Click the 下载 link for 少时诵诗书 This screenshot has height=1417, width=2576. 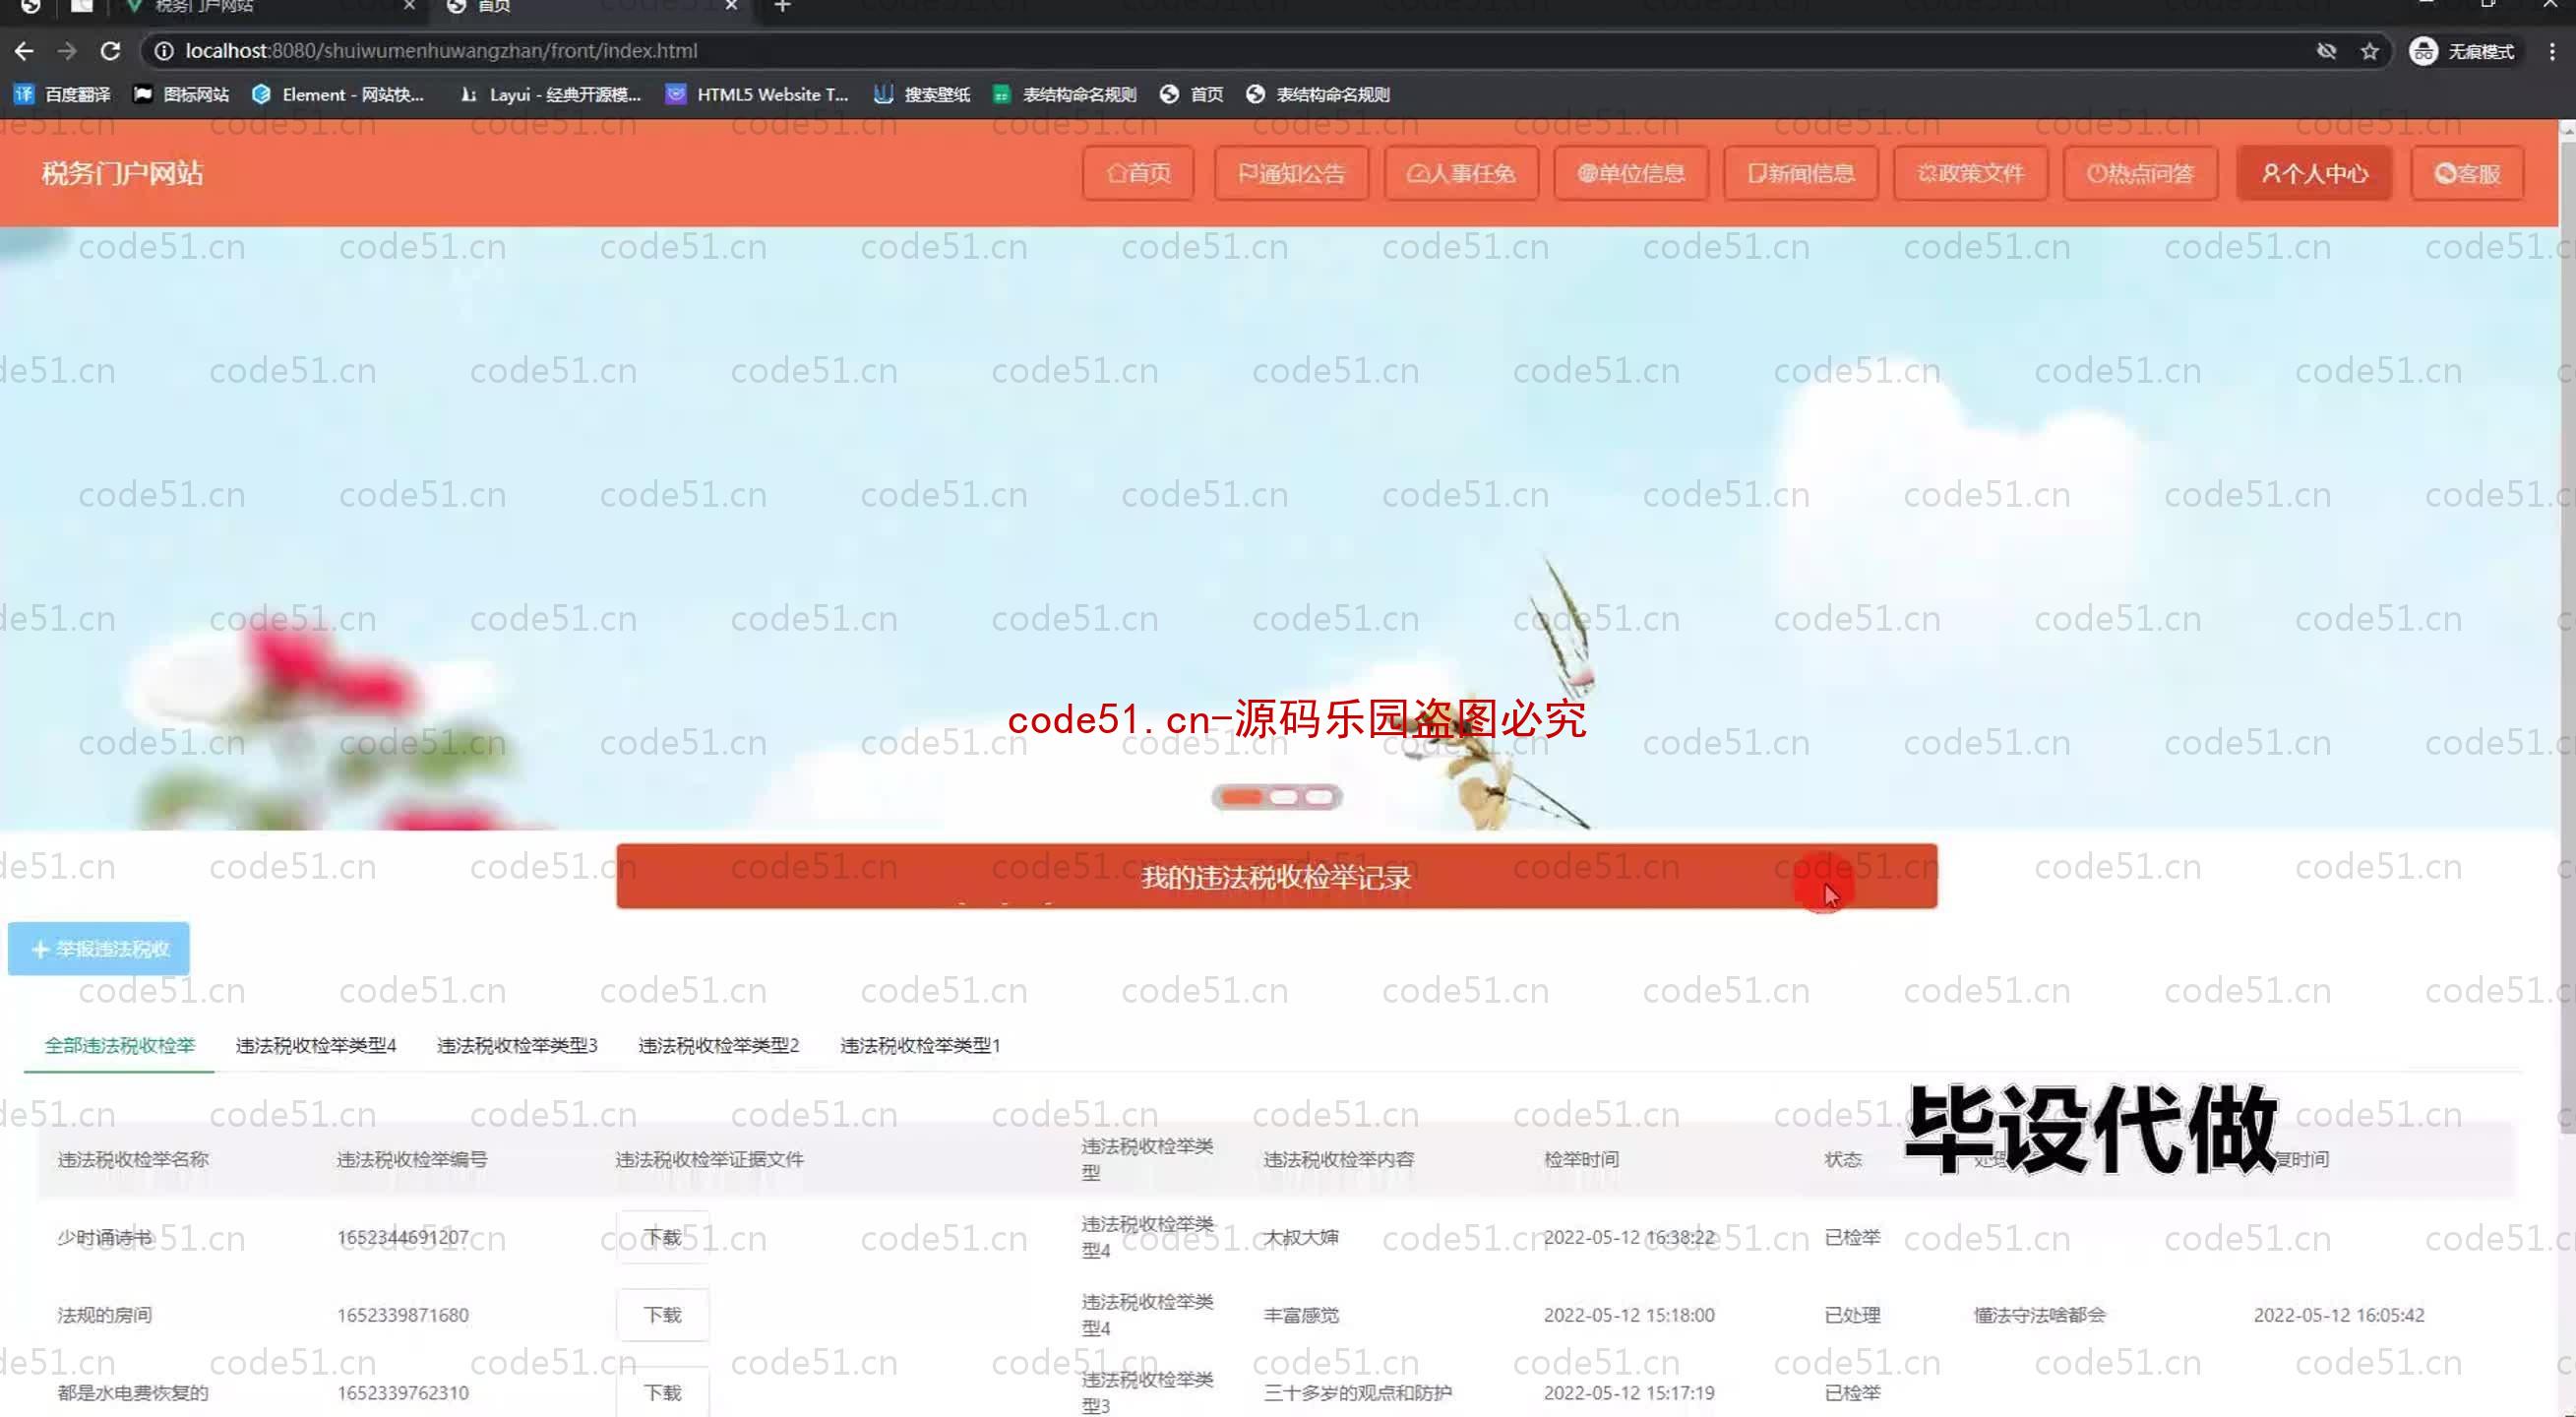[x=663, y=1237]
